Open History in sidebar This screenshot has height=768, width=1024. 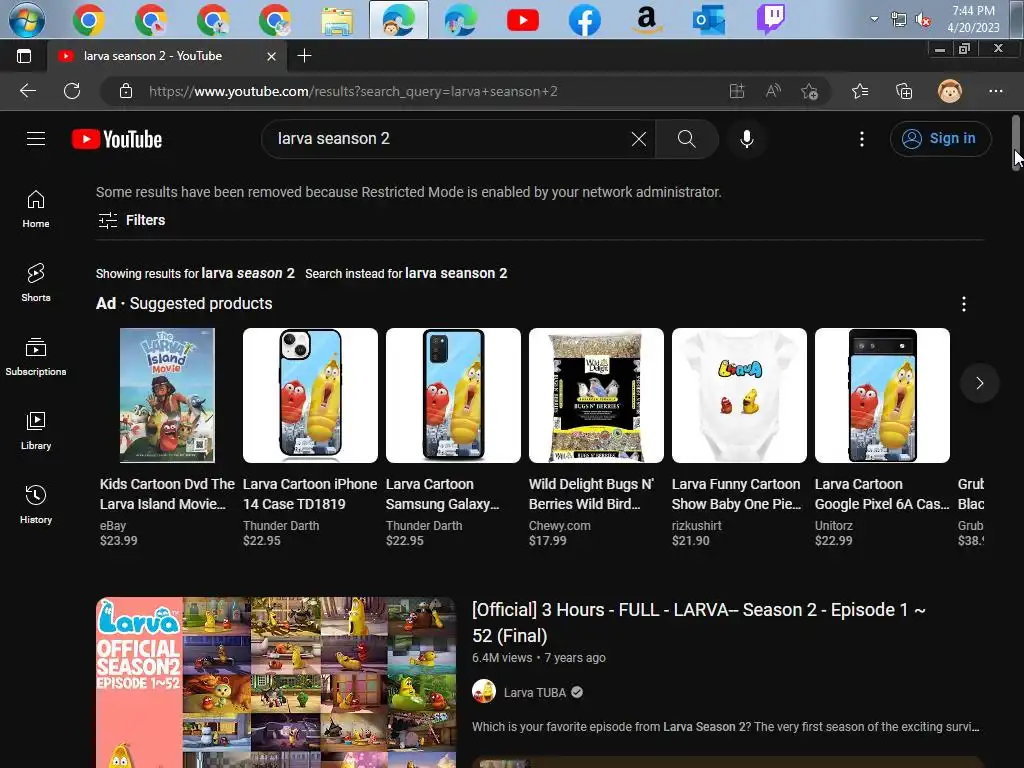click(36, 505)
